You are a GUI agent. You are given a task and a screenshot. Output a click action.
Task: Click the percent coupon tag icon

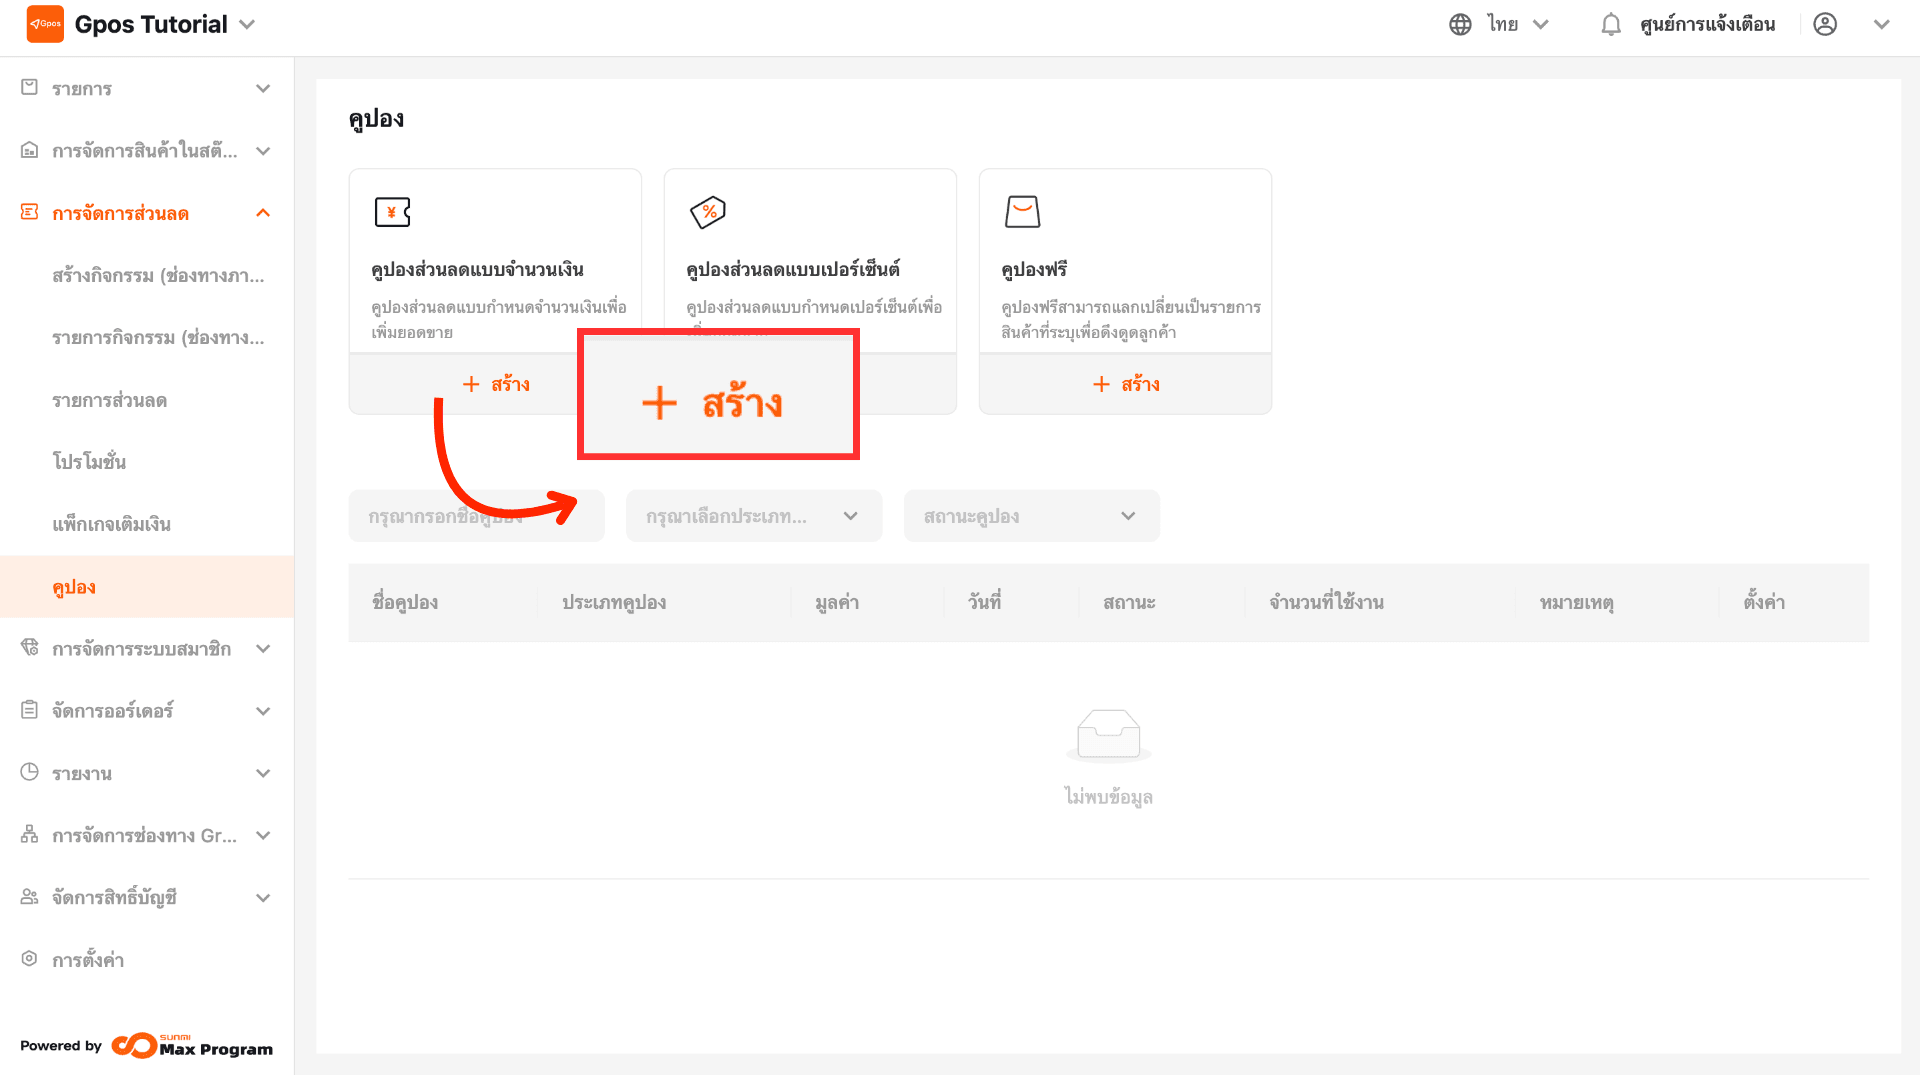[x=708, y=212]
